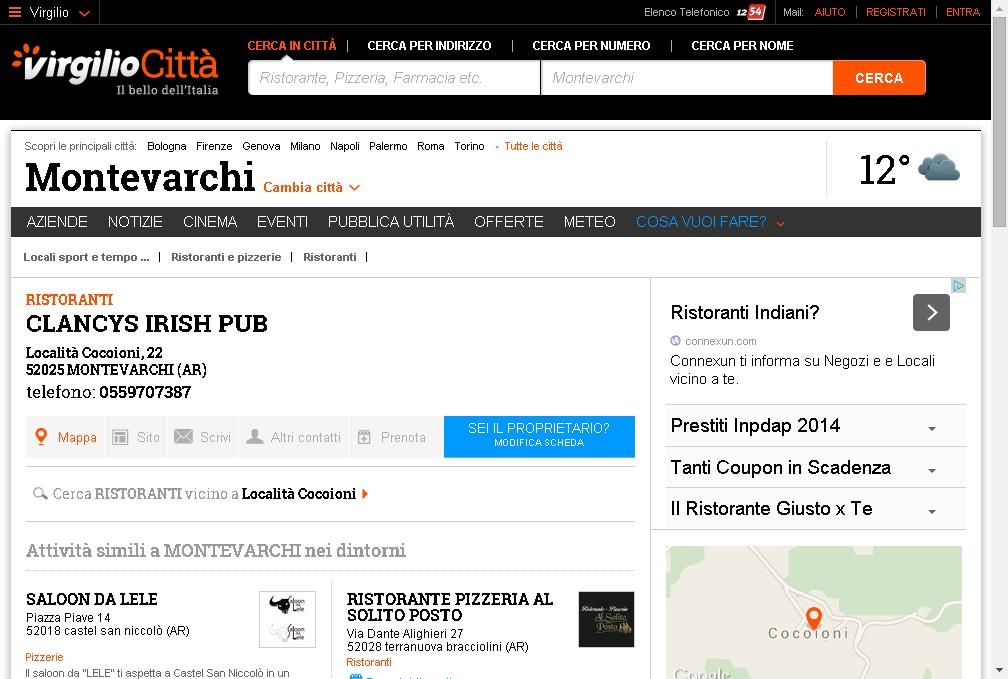Viewport: 1008px width, 679px height.
Task: Open the Ristoranti Indiani? ad headline
Action: 744,312
